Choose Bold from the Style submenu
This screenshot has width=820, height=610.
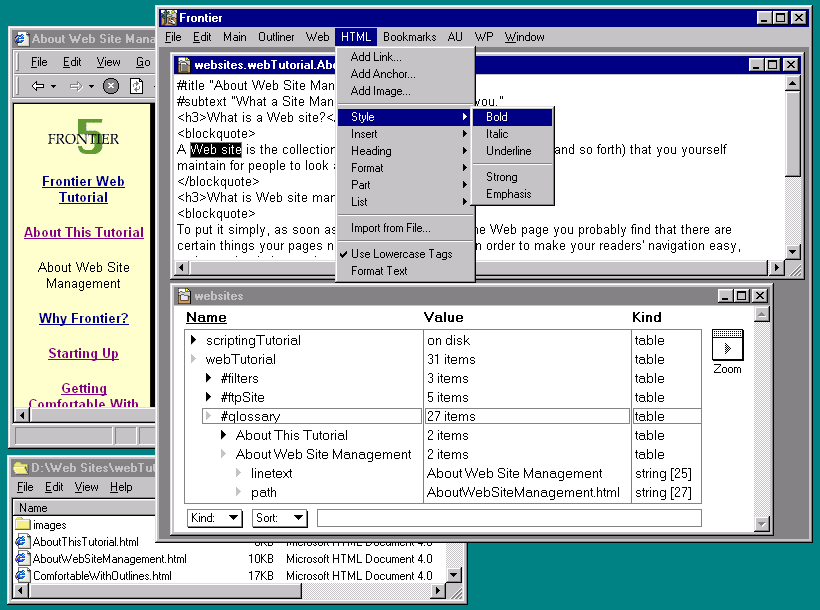[497, 117]
